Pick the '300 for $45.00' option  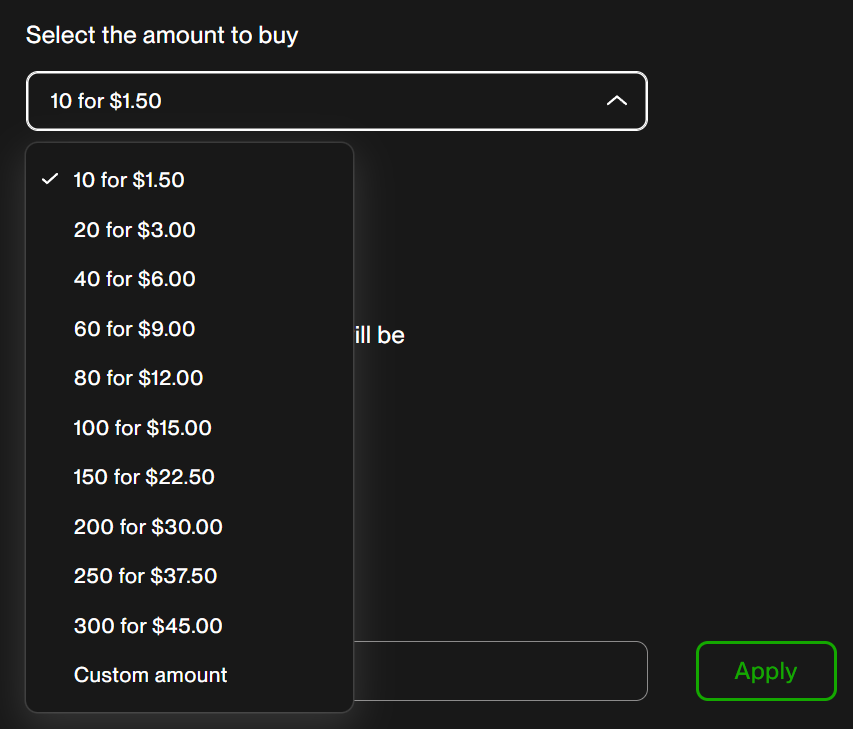148,626
